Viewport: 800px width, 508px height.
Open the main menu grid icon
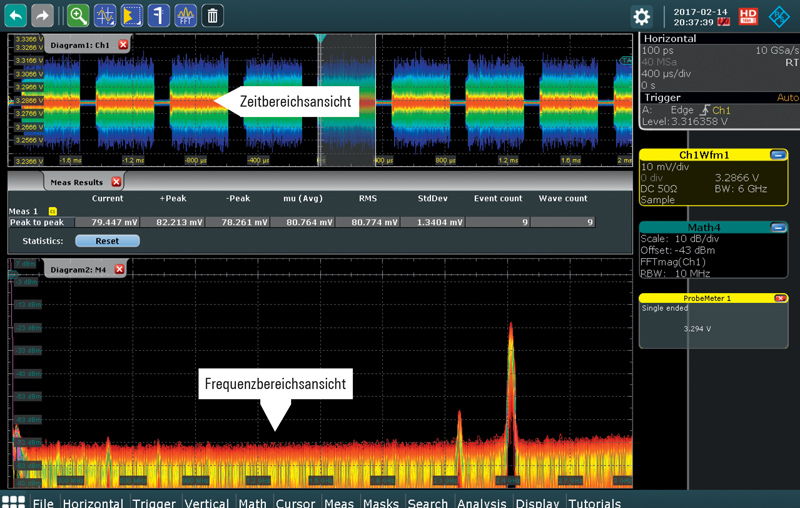pyautogui.click(x=13, y=502)
